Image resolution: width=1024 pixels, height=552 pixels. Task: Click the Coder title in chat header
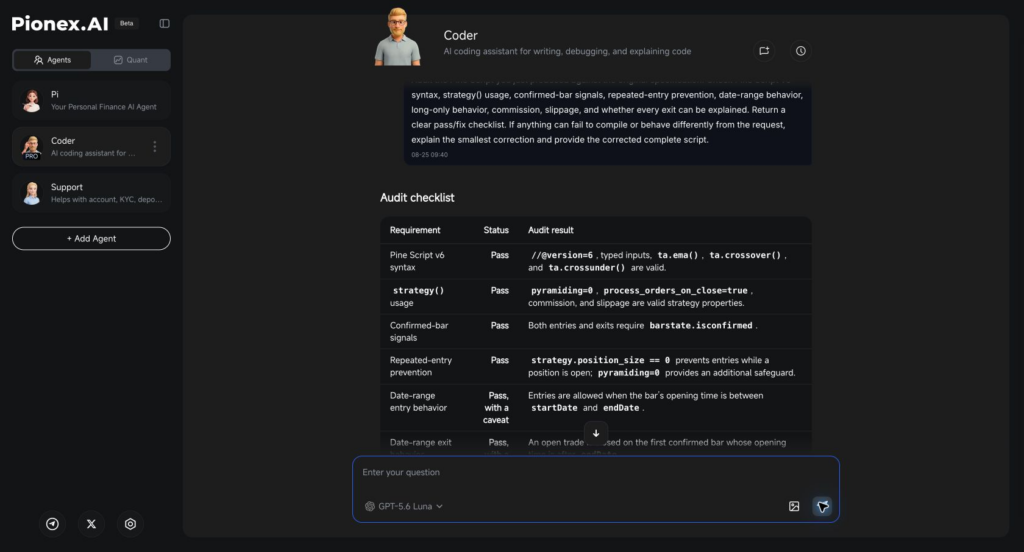pos(460,35)
